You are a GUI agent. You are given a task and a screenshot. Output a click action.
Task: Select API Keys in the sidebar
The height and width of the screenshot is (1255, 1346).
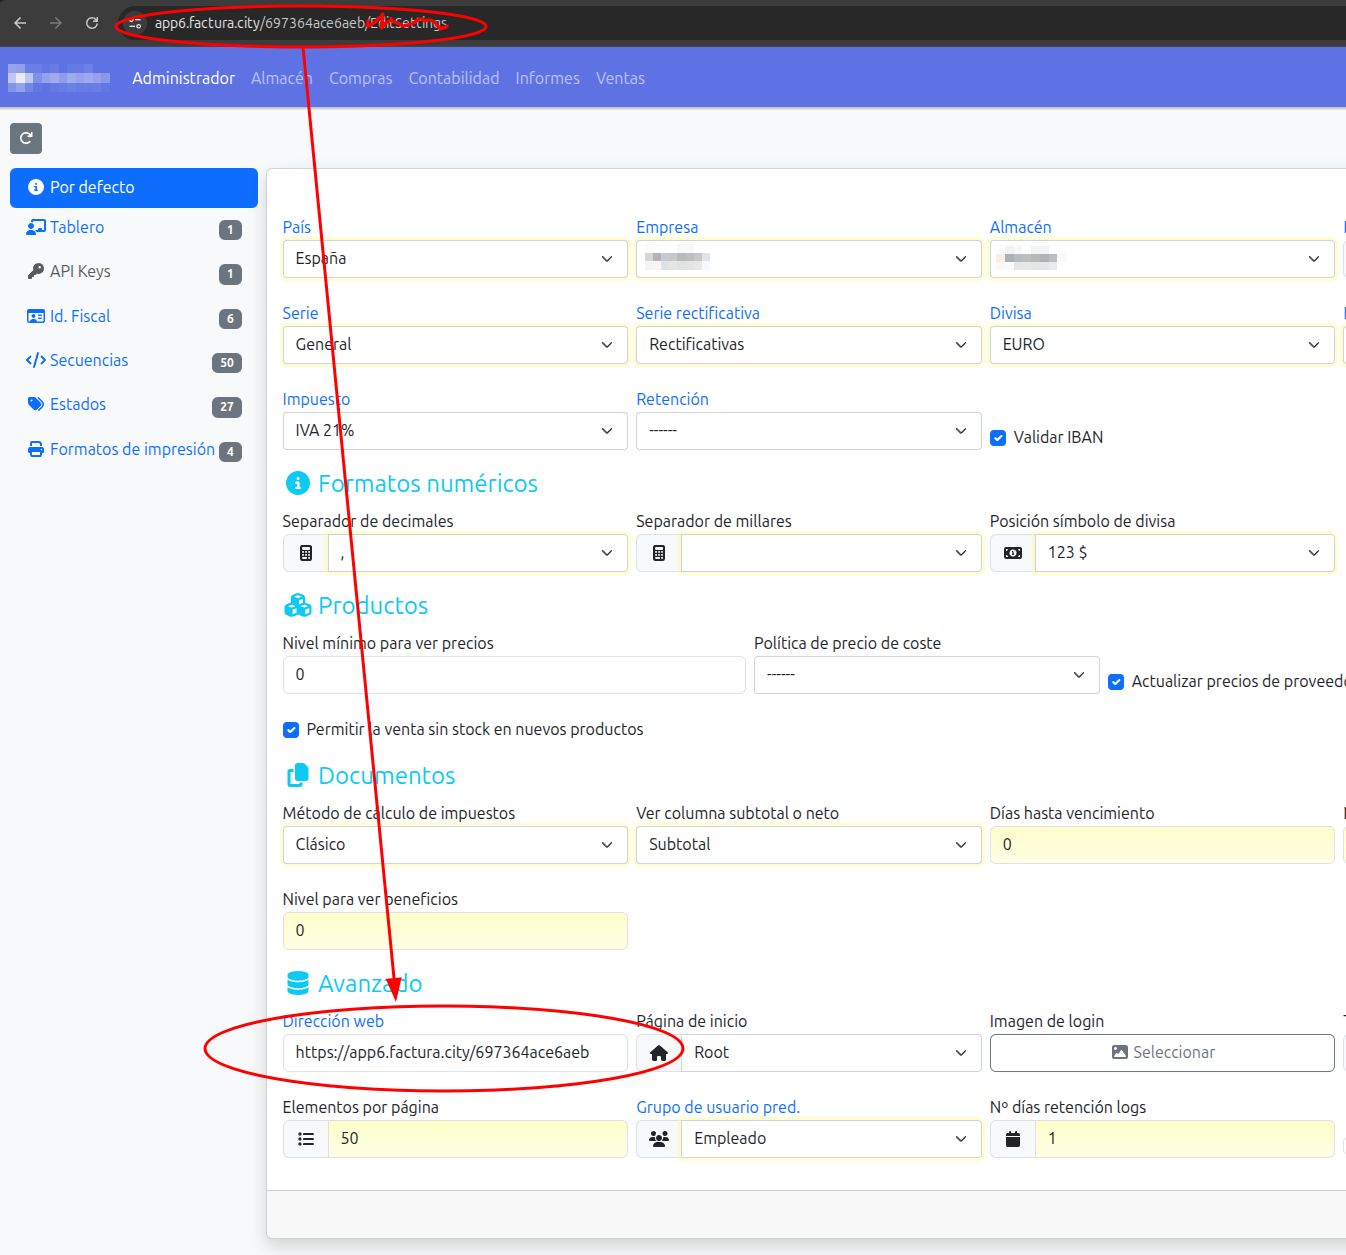click(x=79, y=271)
